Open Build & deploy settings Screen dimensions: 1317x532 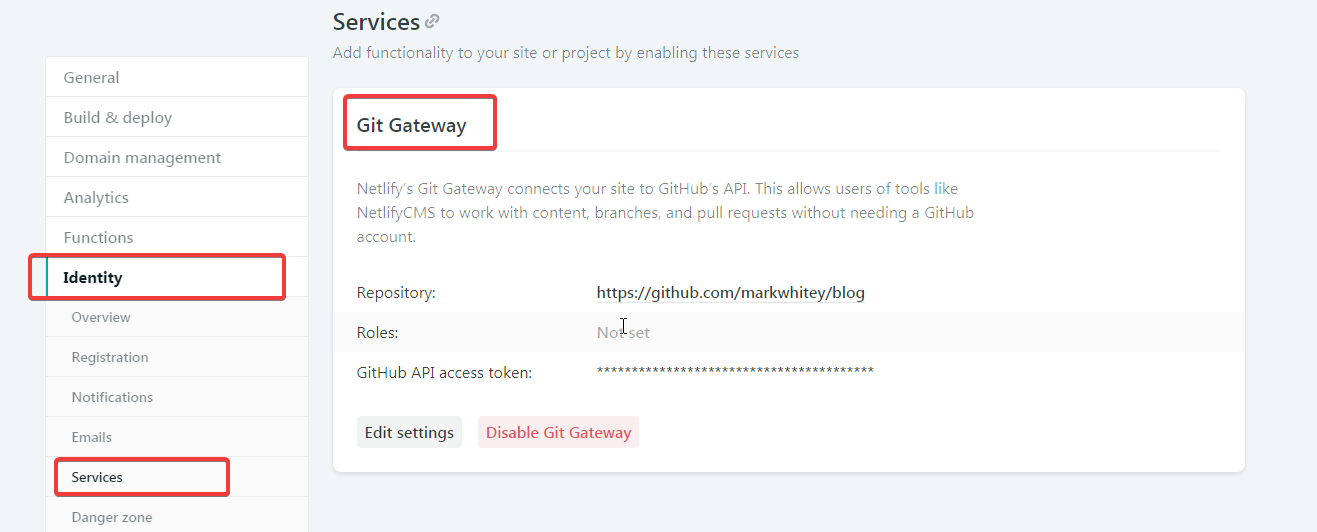[x=177, y=117]
